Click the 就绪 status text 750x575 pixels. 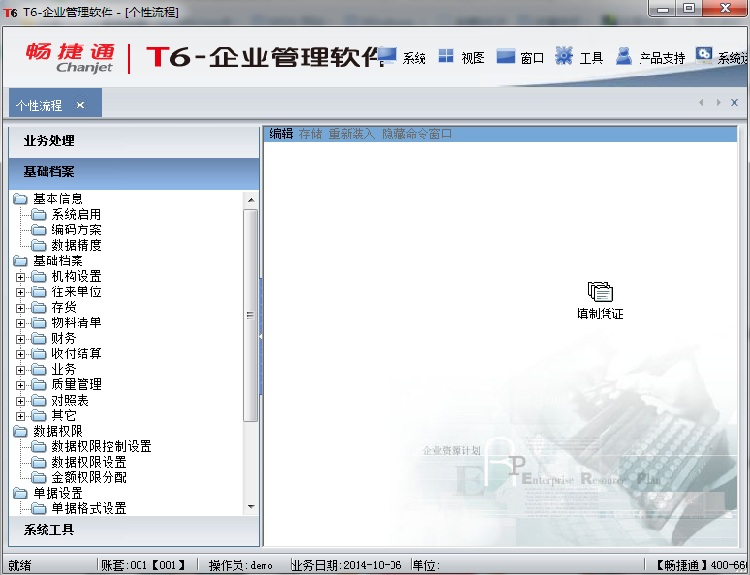pyautogui.click(x=20, y=565)
